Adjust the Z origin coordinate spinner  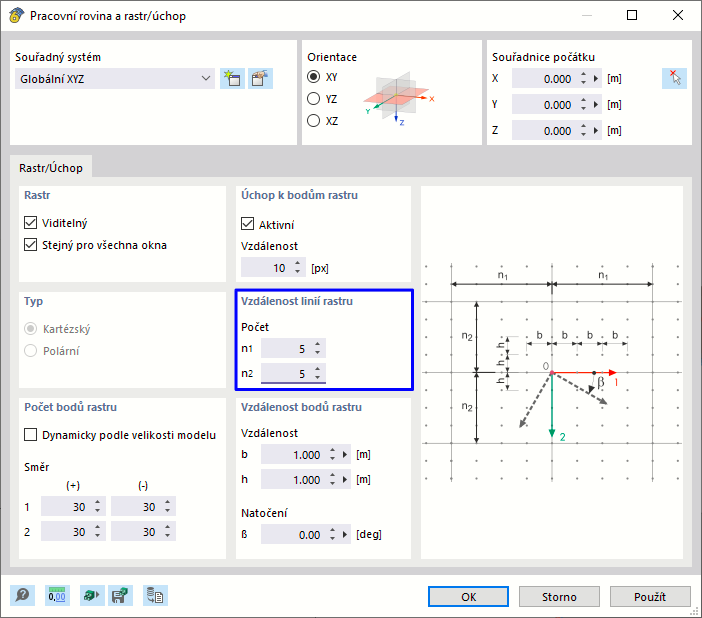583,131
